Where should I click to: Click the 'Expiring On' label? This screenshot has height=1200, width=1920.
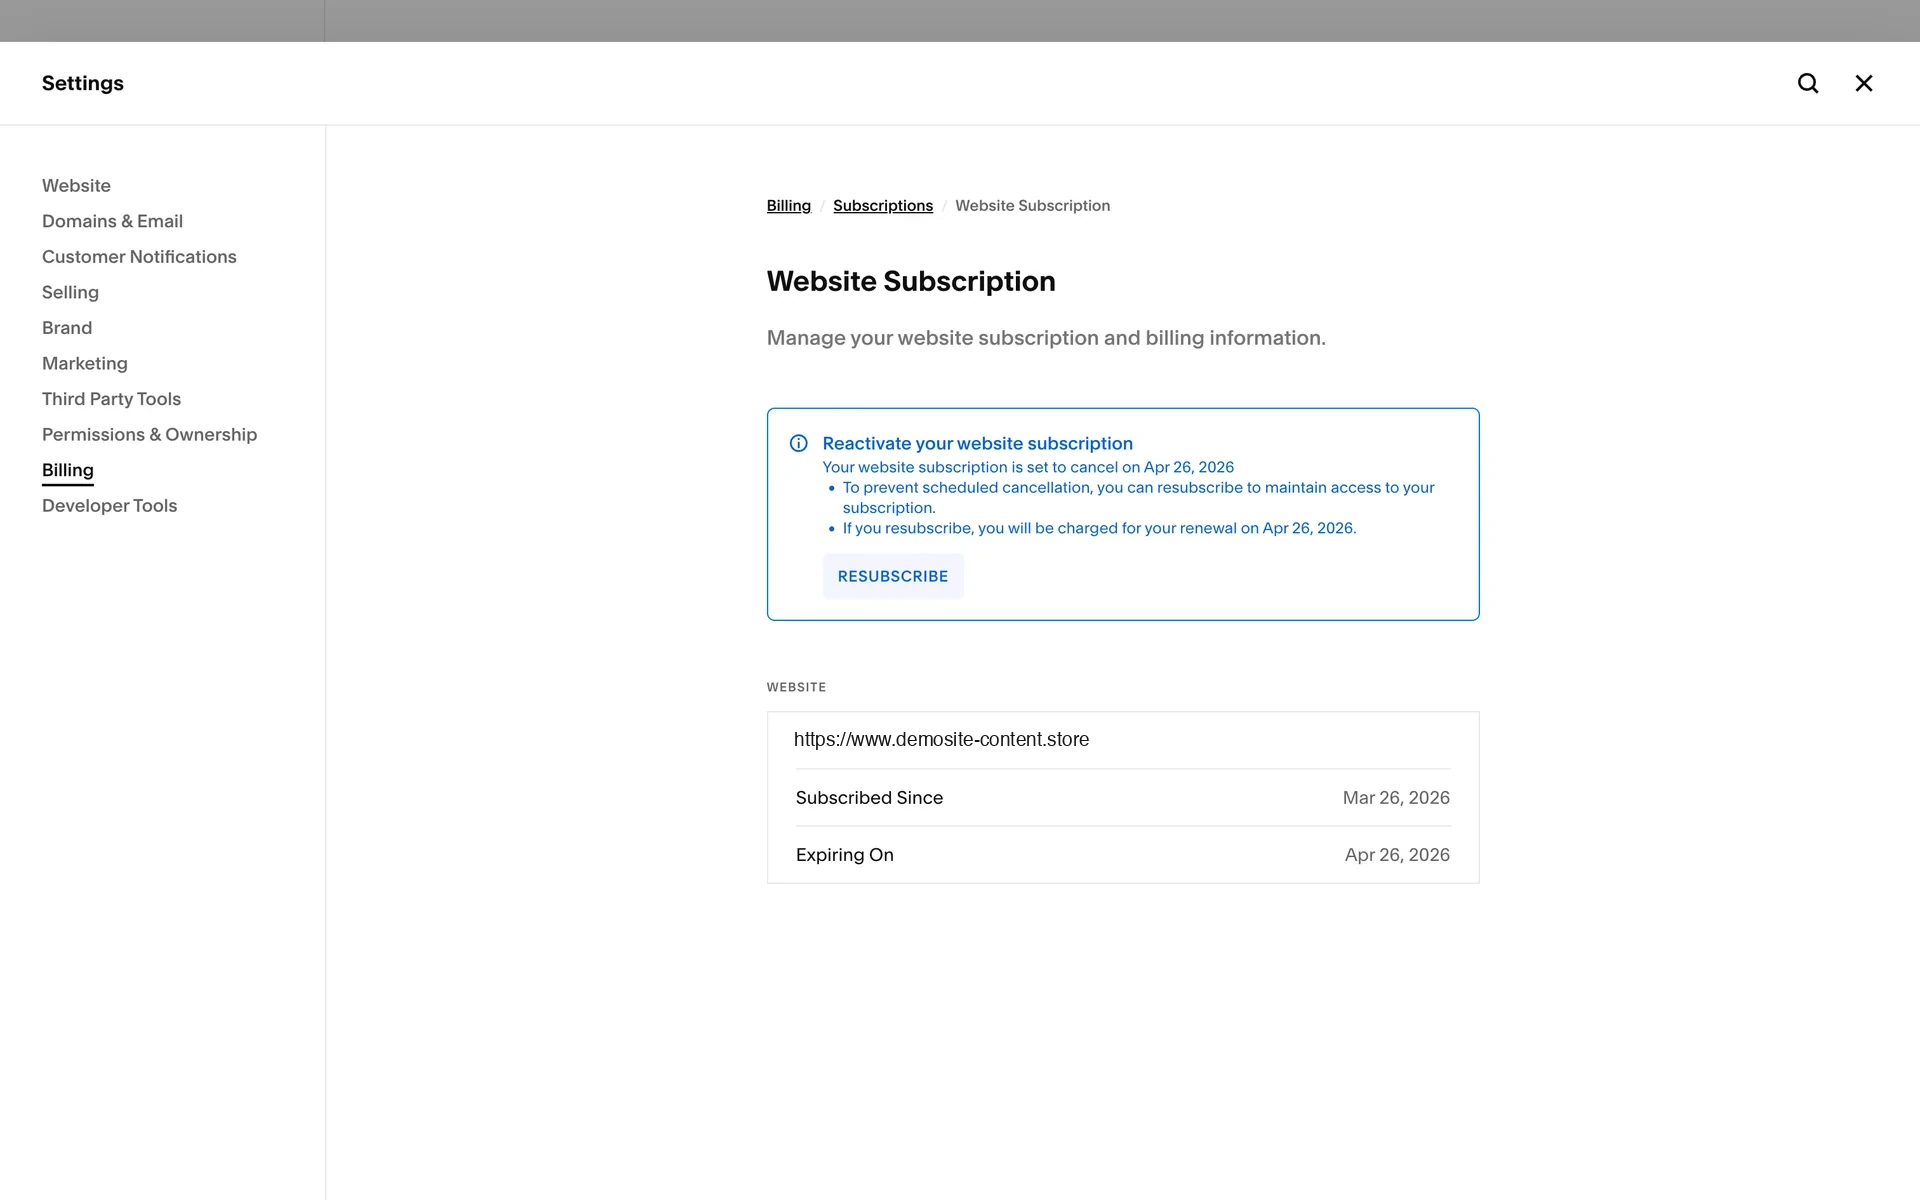[844, 855]
